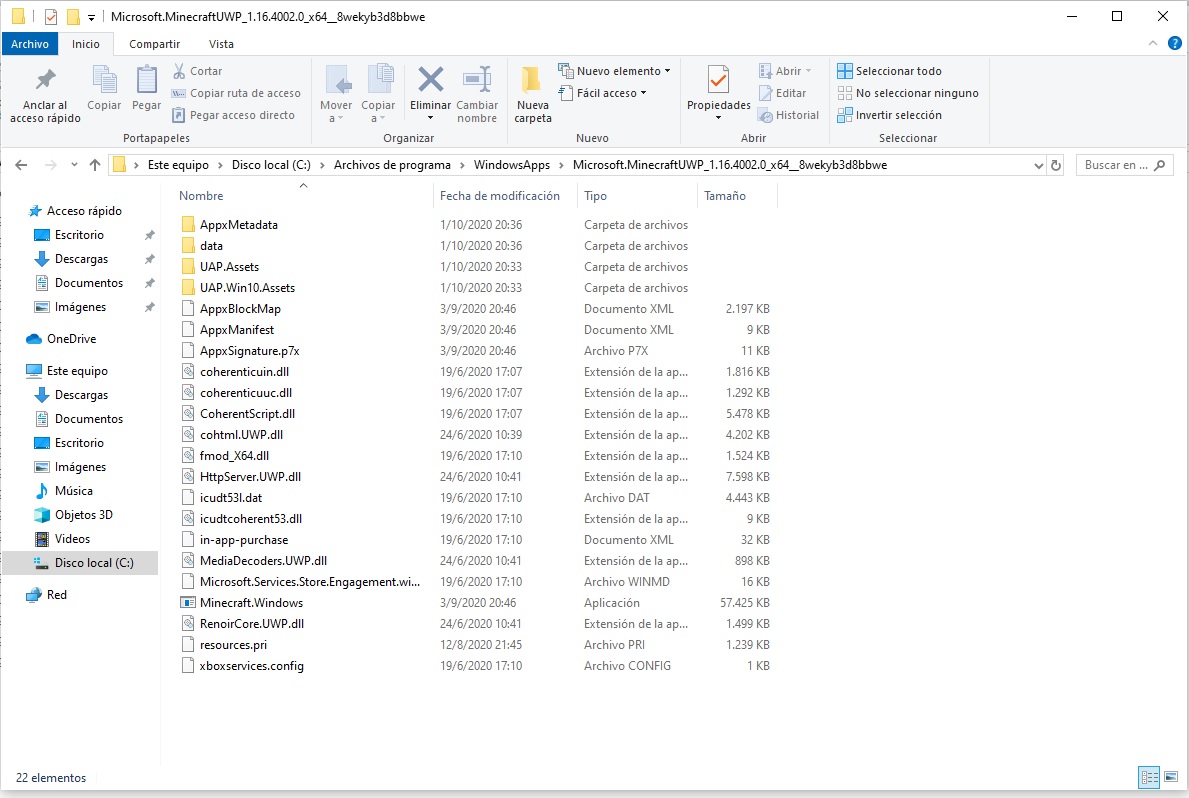Open the Archivo menu tab
Viewport: 1189px width, 798px height.
click(x=30, y=44)
